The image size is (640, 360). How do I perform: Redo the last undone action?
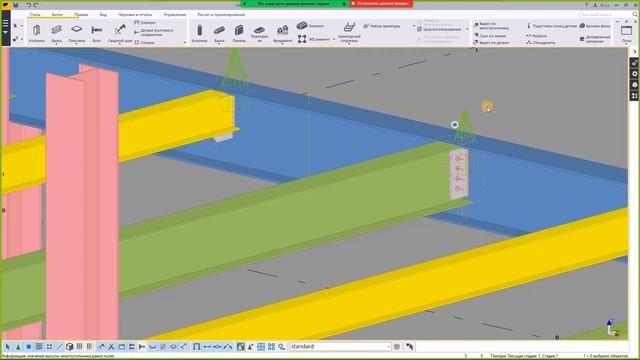pos(36,5)
